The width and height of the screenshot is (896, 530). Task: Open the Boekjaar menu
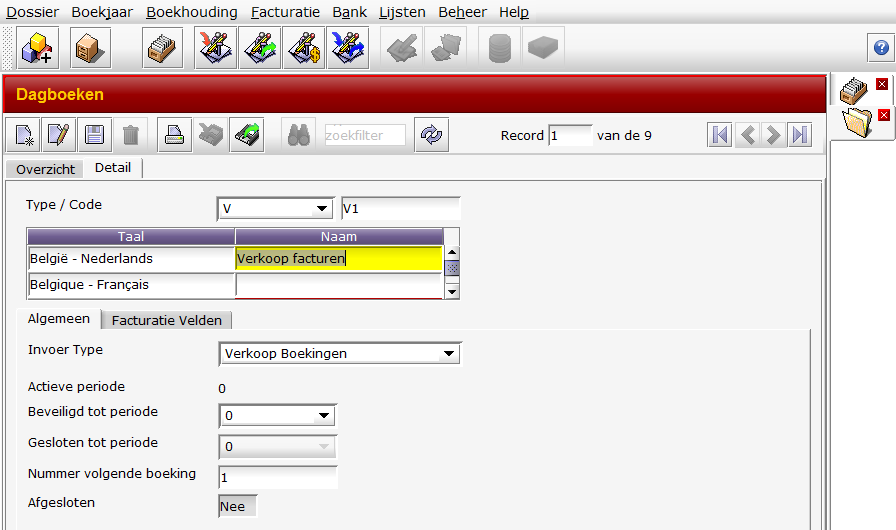pos(102,12)
